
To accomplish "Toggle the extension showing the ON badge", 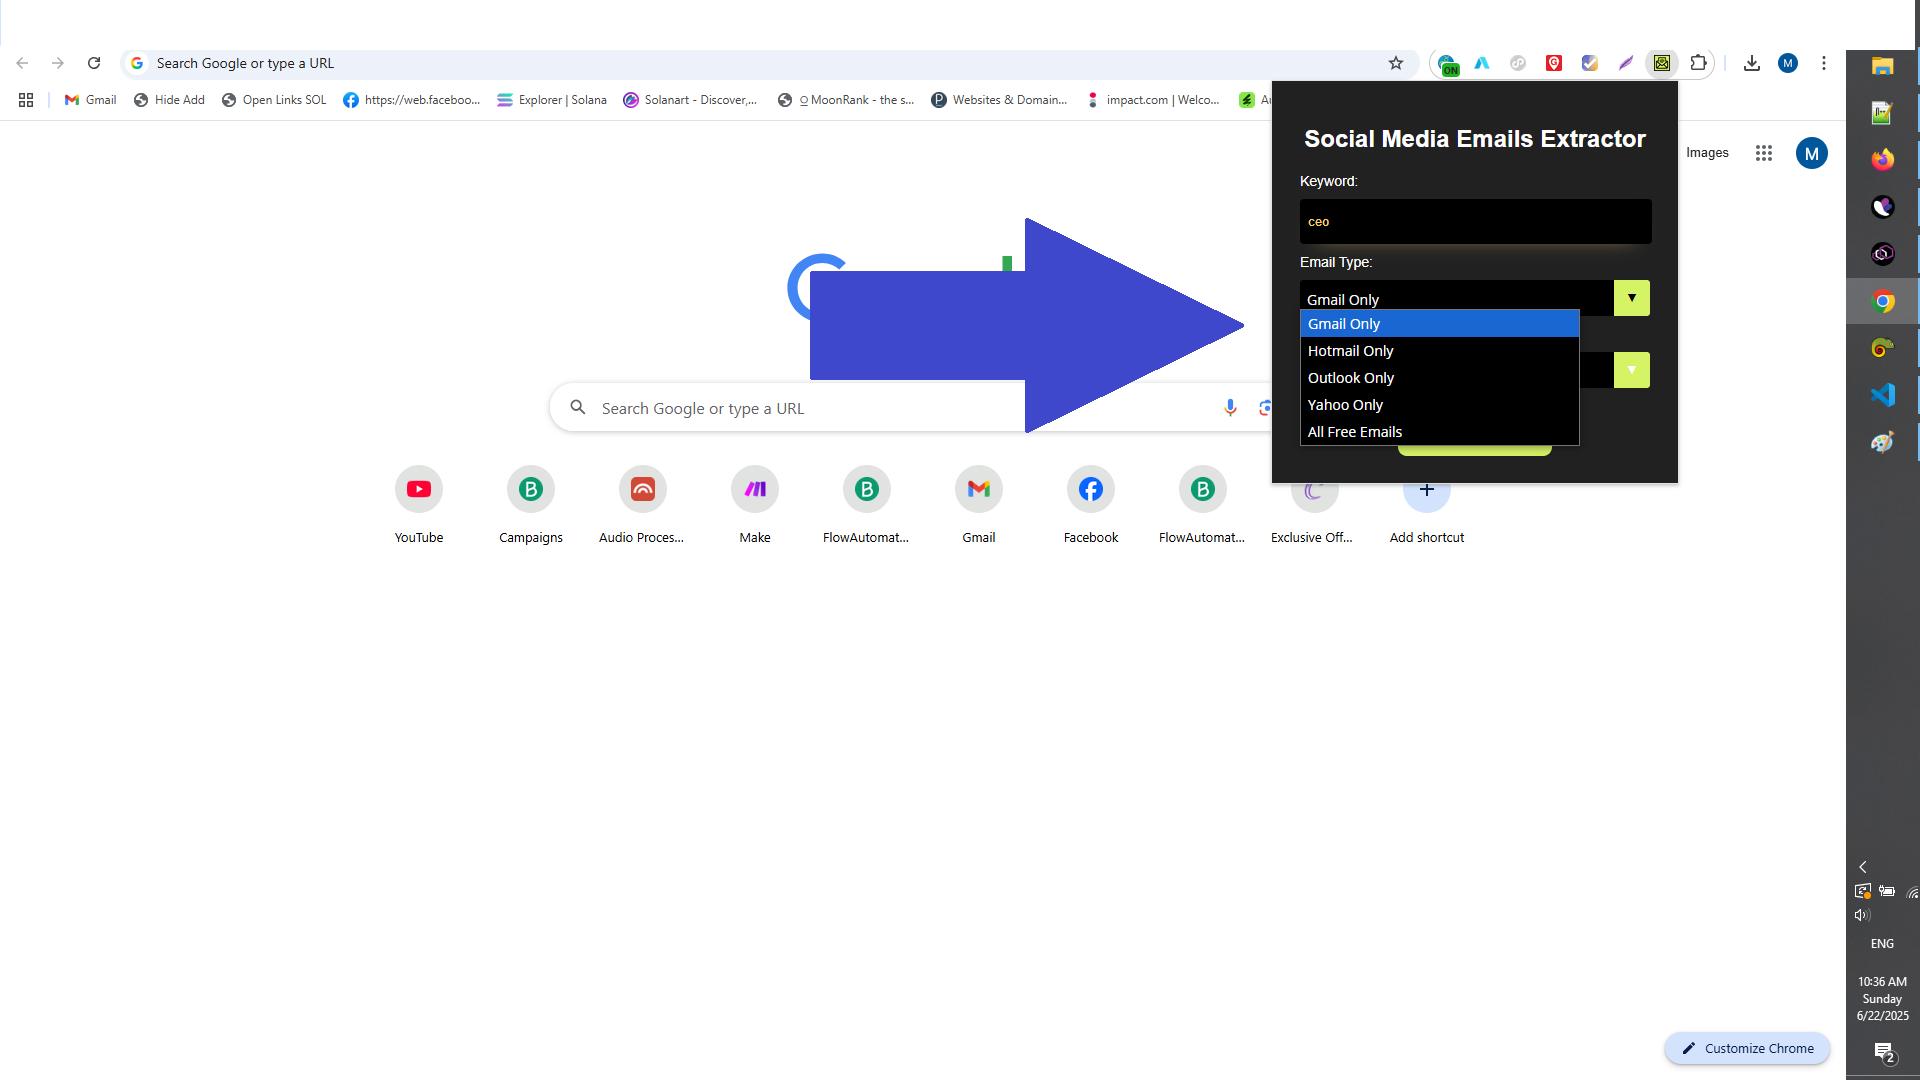I will coord(1447,63).
